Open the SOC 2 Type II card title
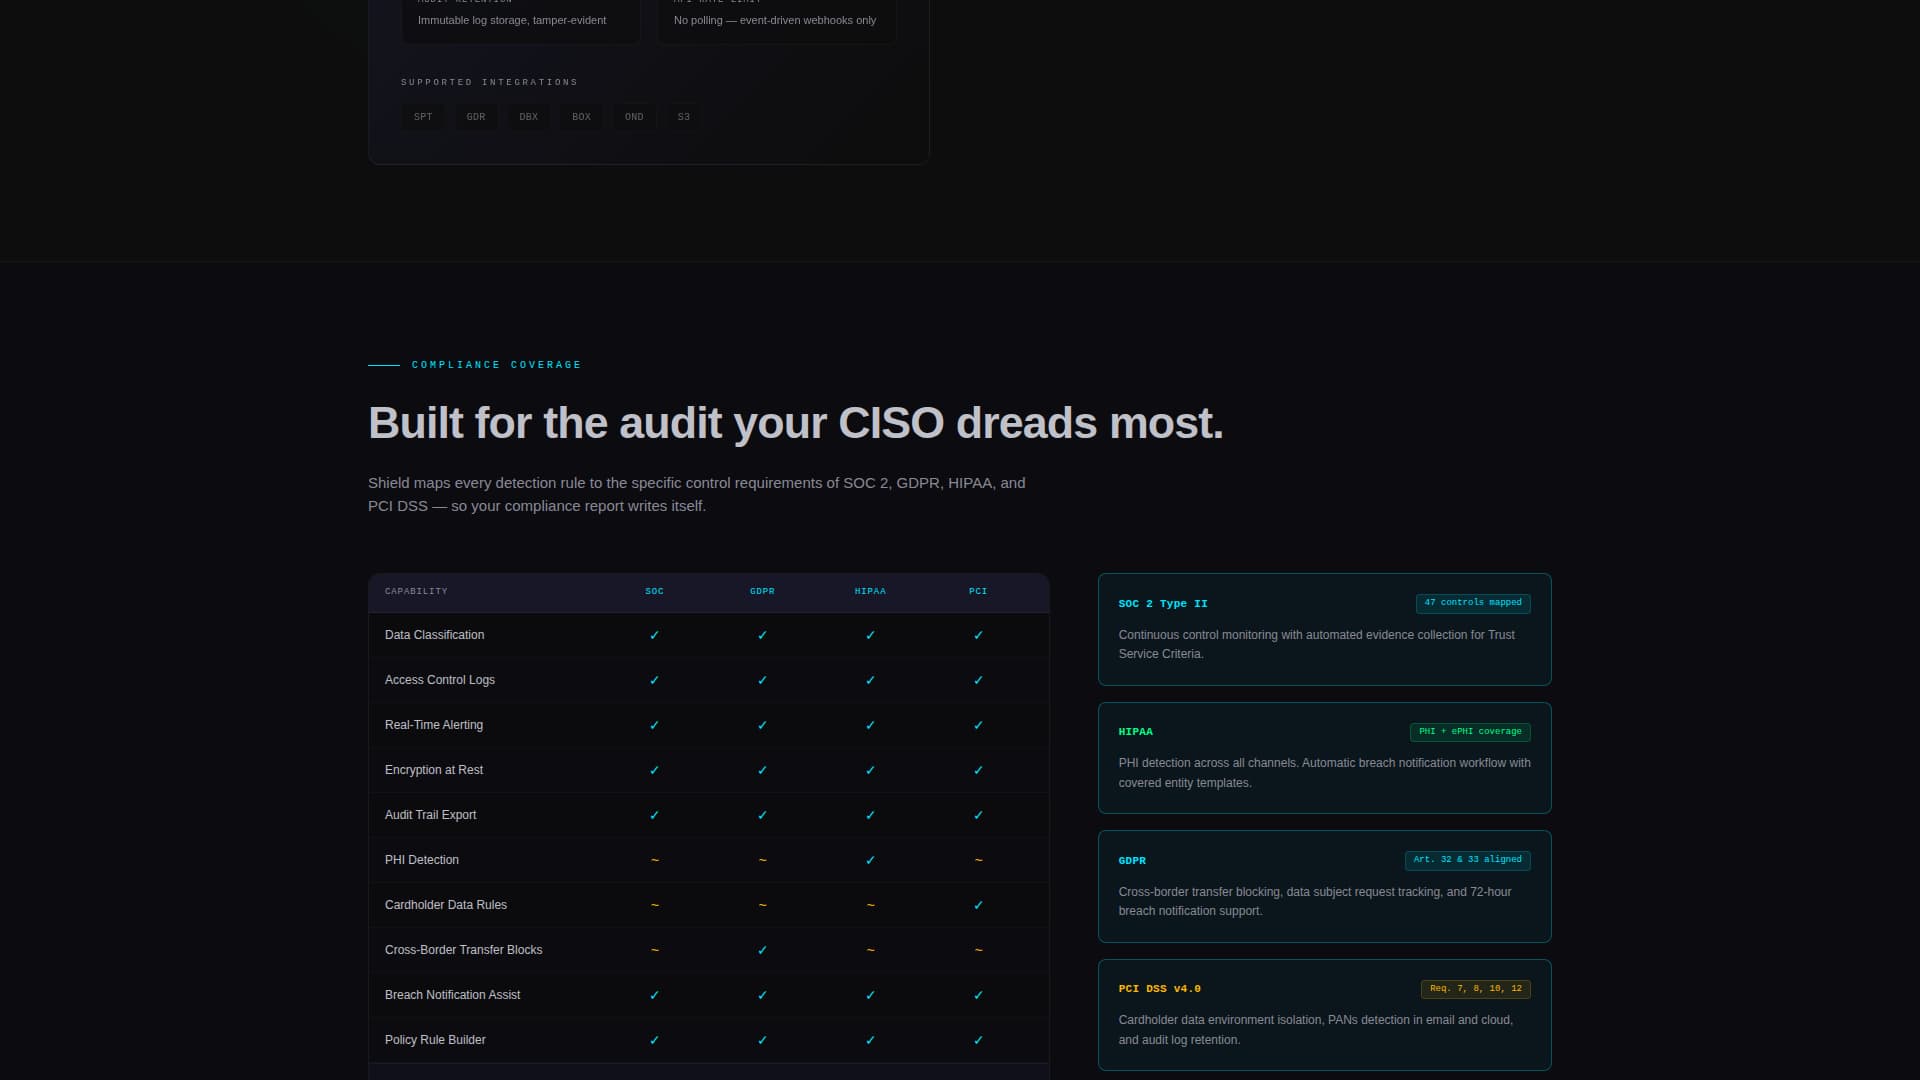The image size is (1920, 1080). 1163,604
